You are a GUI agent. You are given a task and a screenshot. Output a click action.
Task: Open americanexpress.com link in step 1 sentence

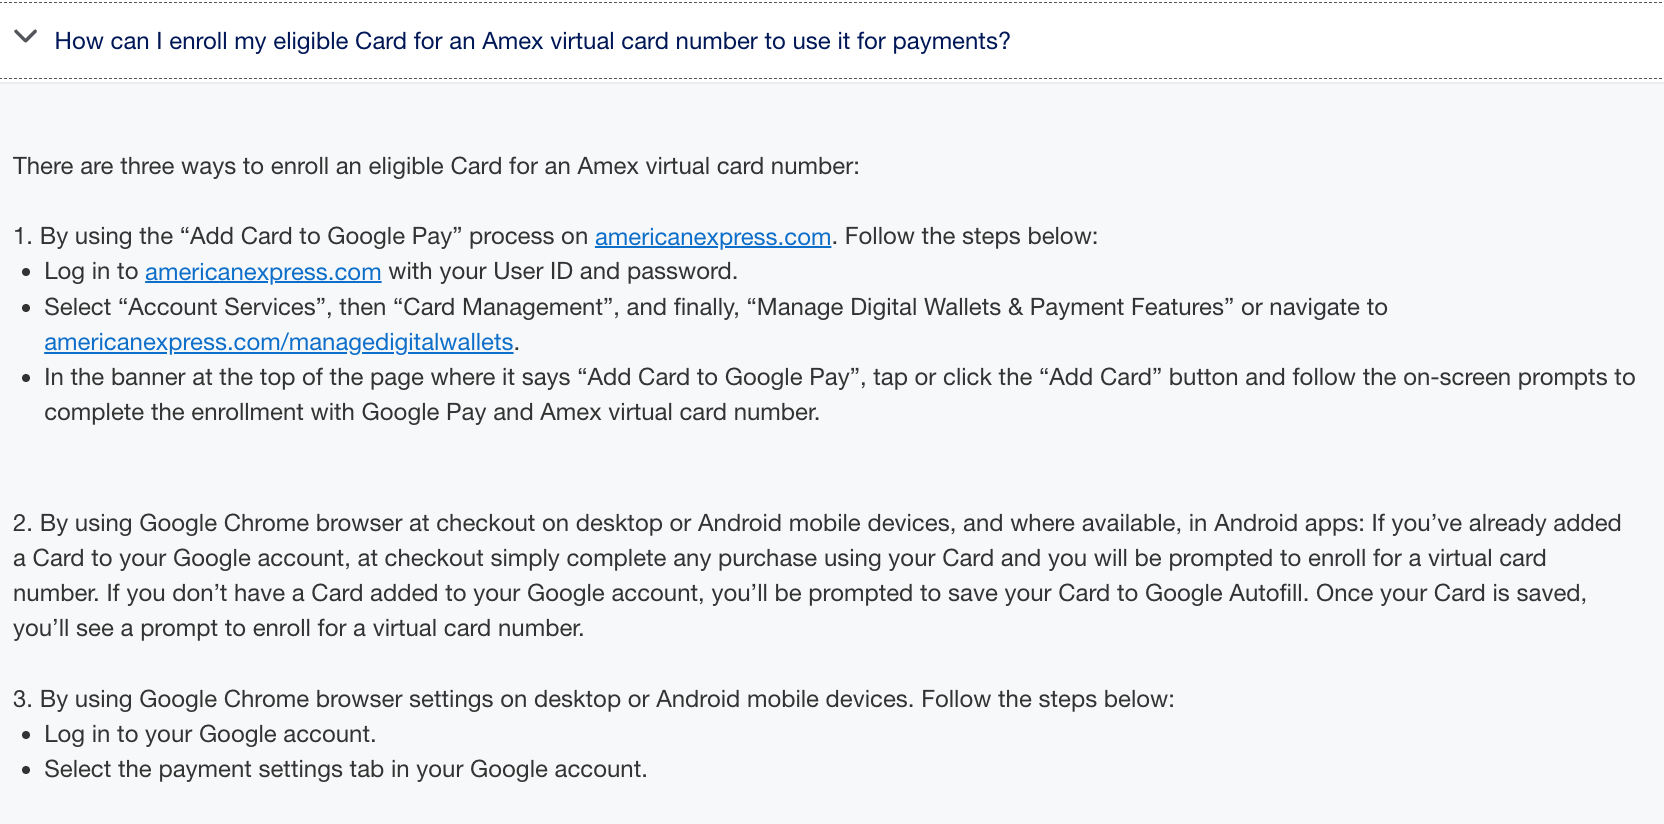pyautogui.click(x=713, y=237)
